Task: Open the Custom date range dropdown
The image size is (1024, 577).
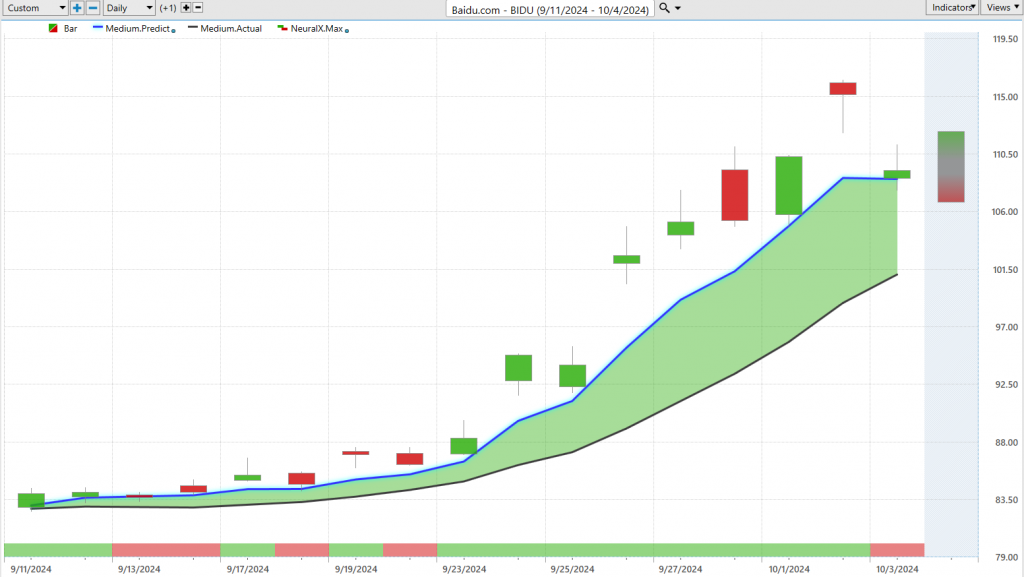Action: (35, 8)
